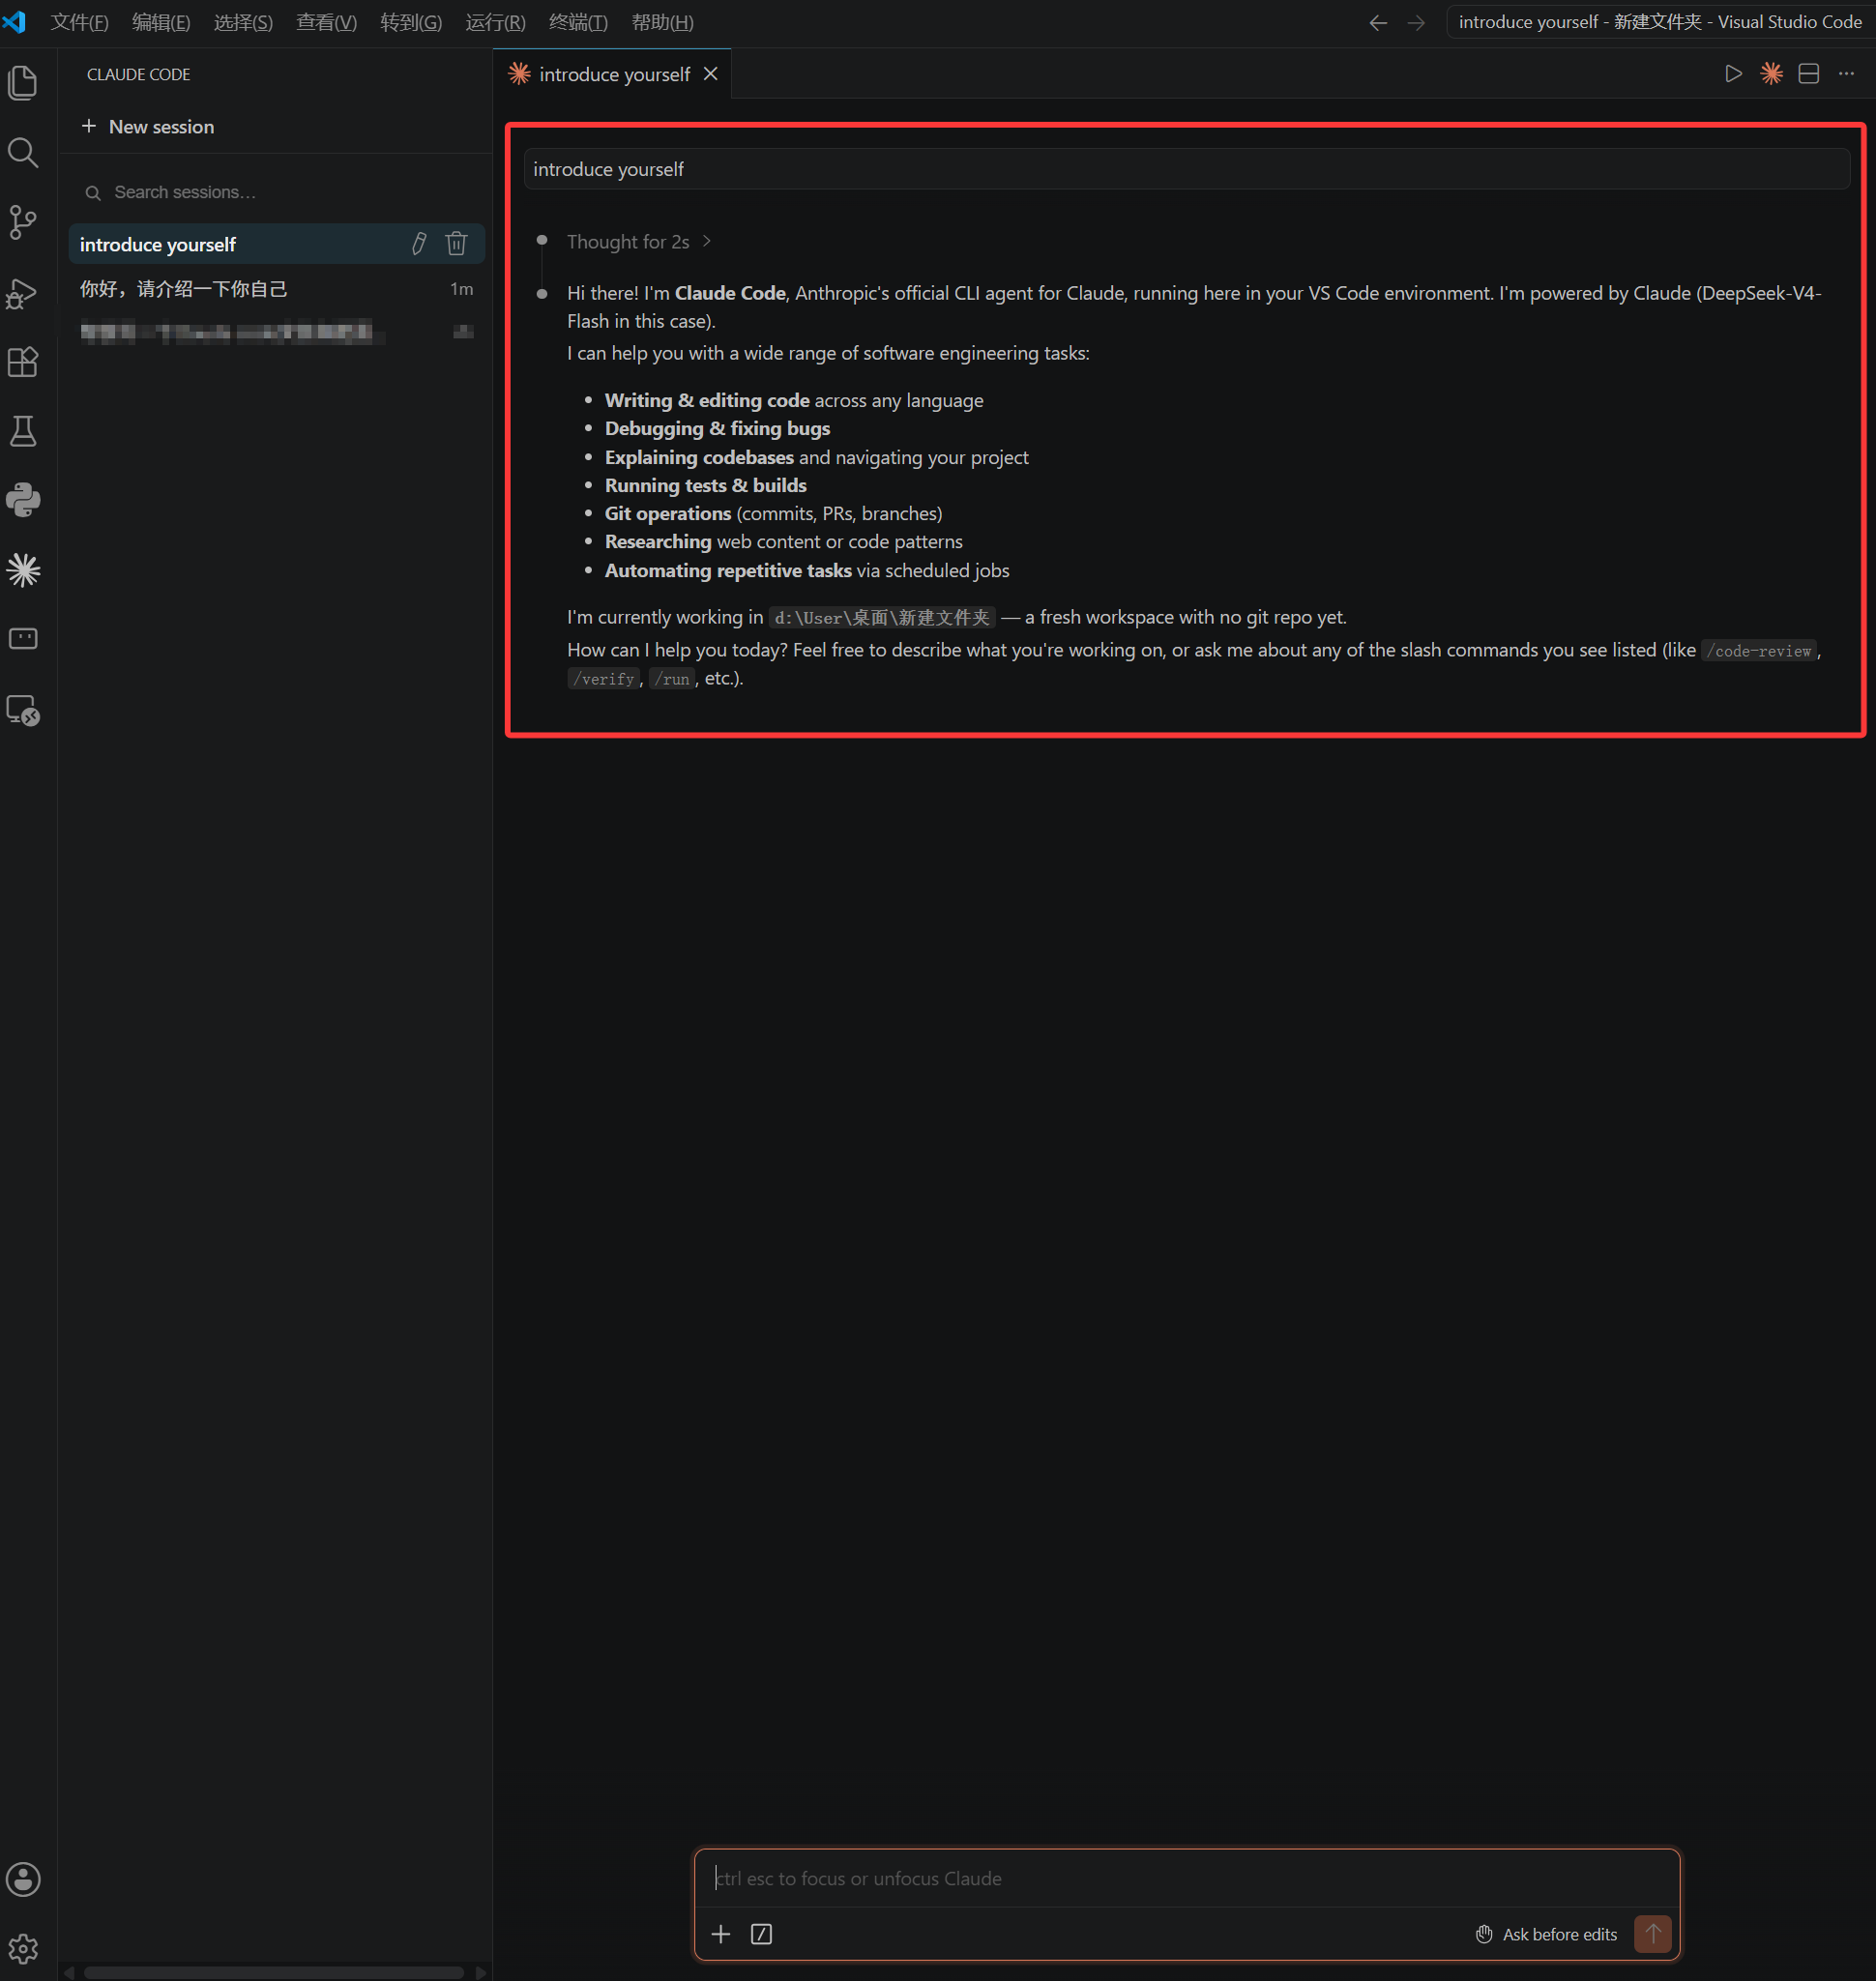Click the '/run' inline code
Screen dimensions: 1876x1981
point(672,679)
